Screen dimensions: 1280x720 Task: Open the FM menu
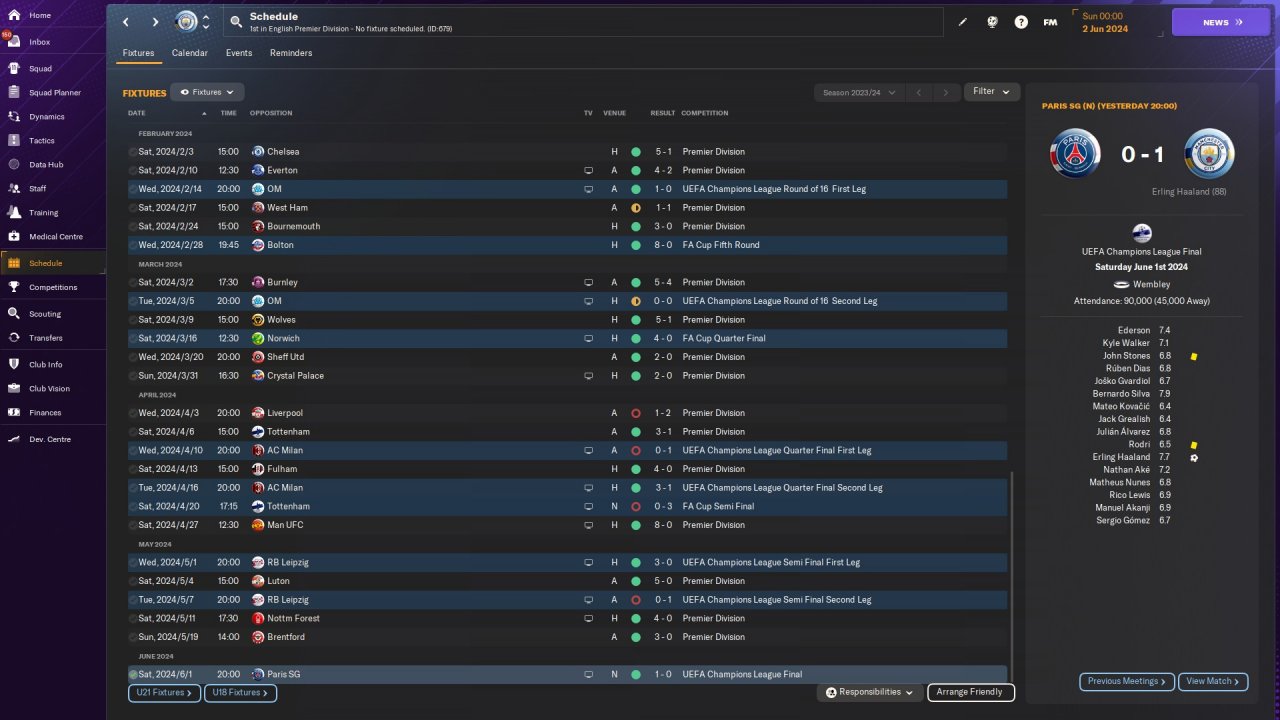1050,22
